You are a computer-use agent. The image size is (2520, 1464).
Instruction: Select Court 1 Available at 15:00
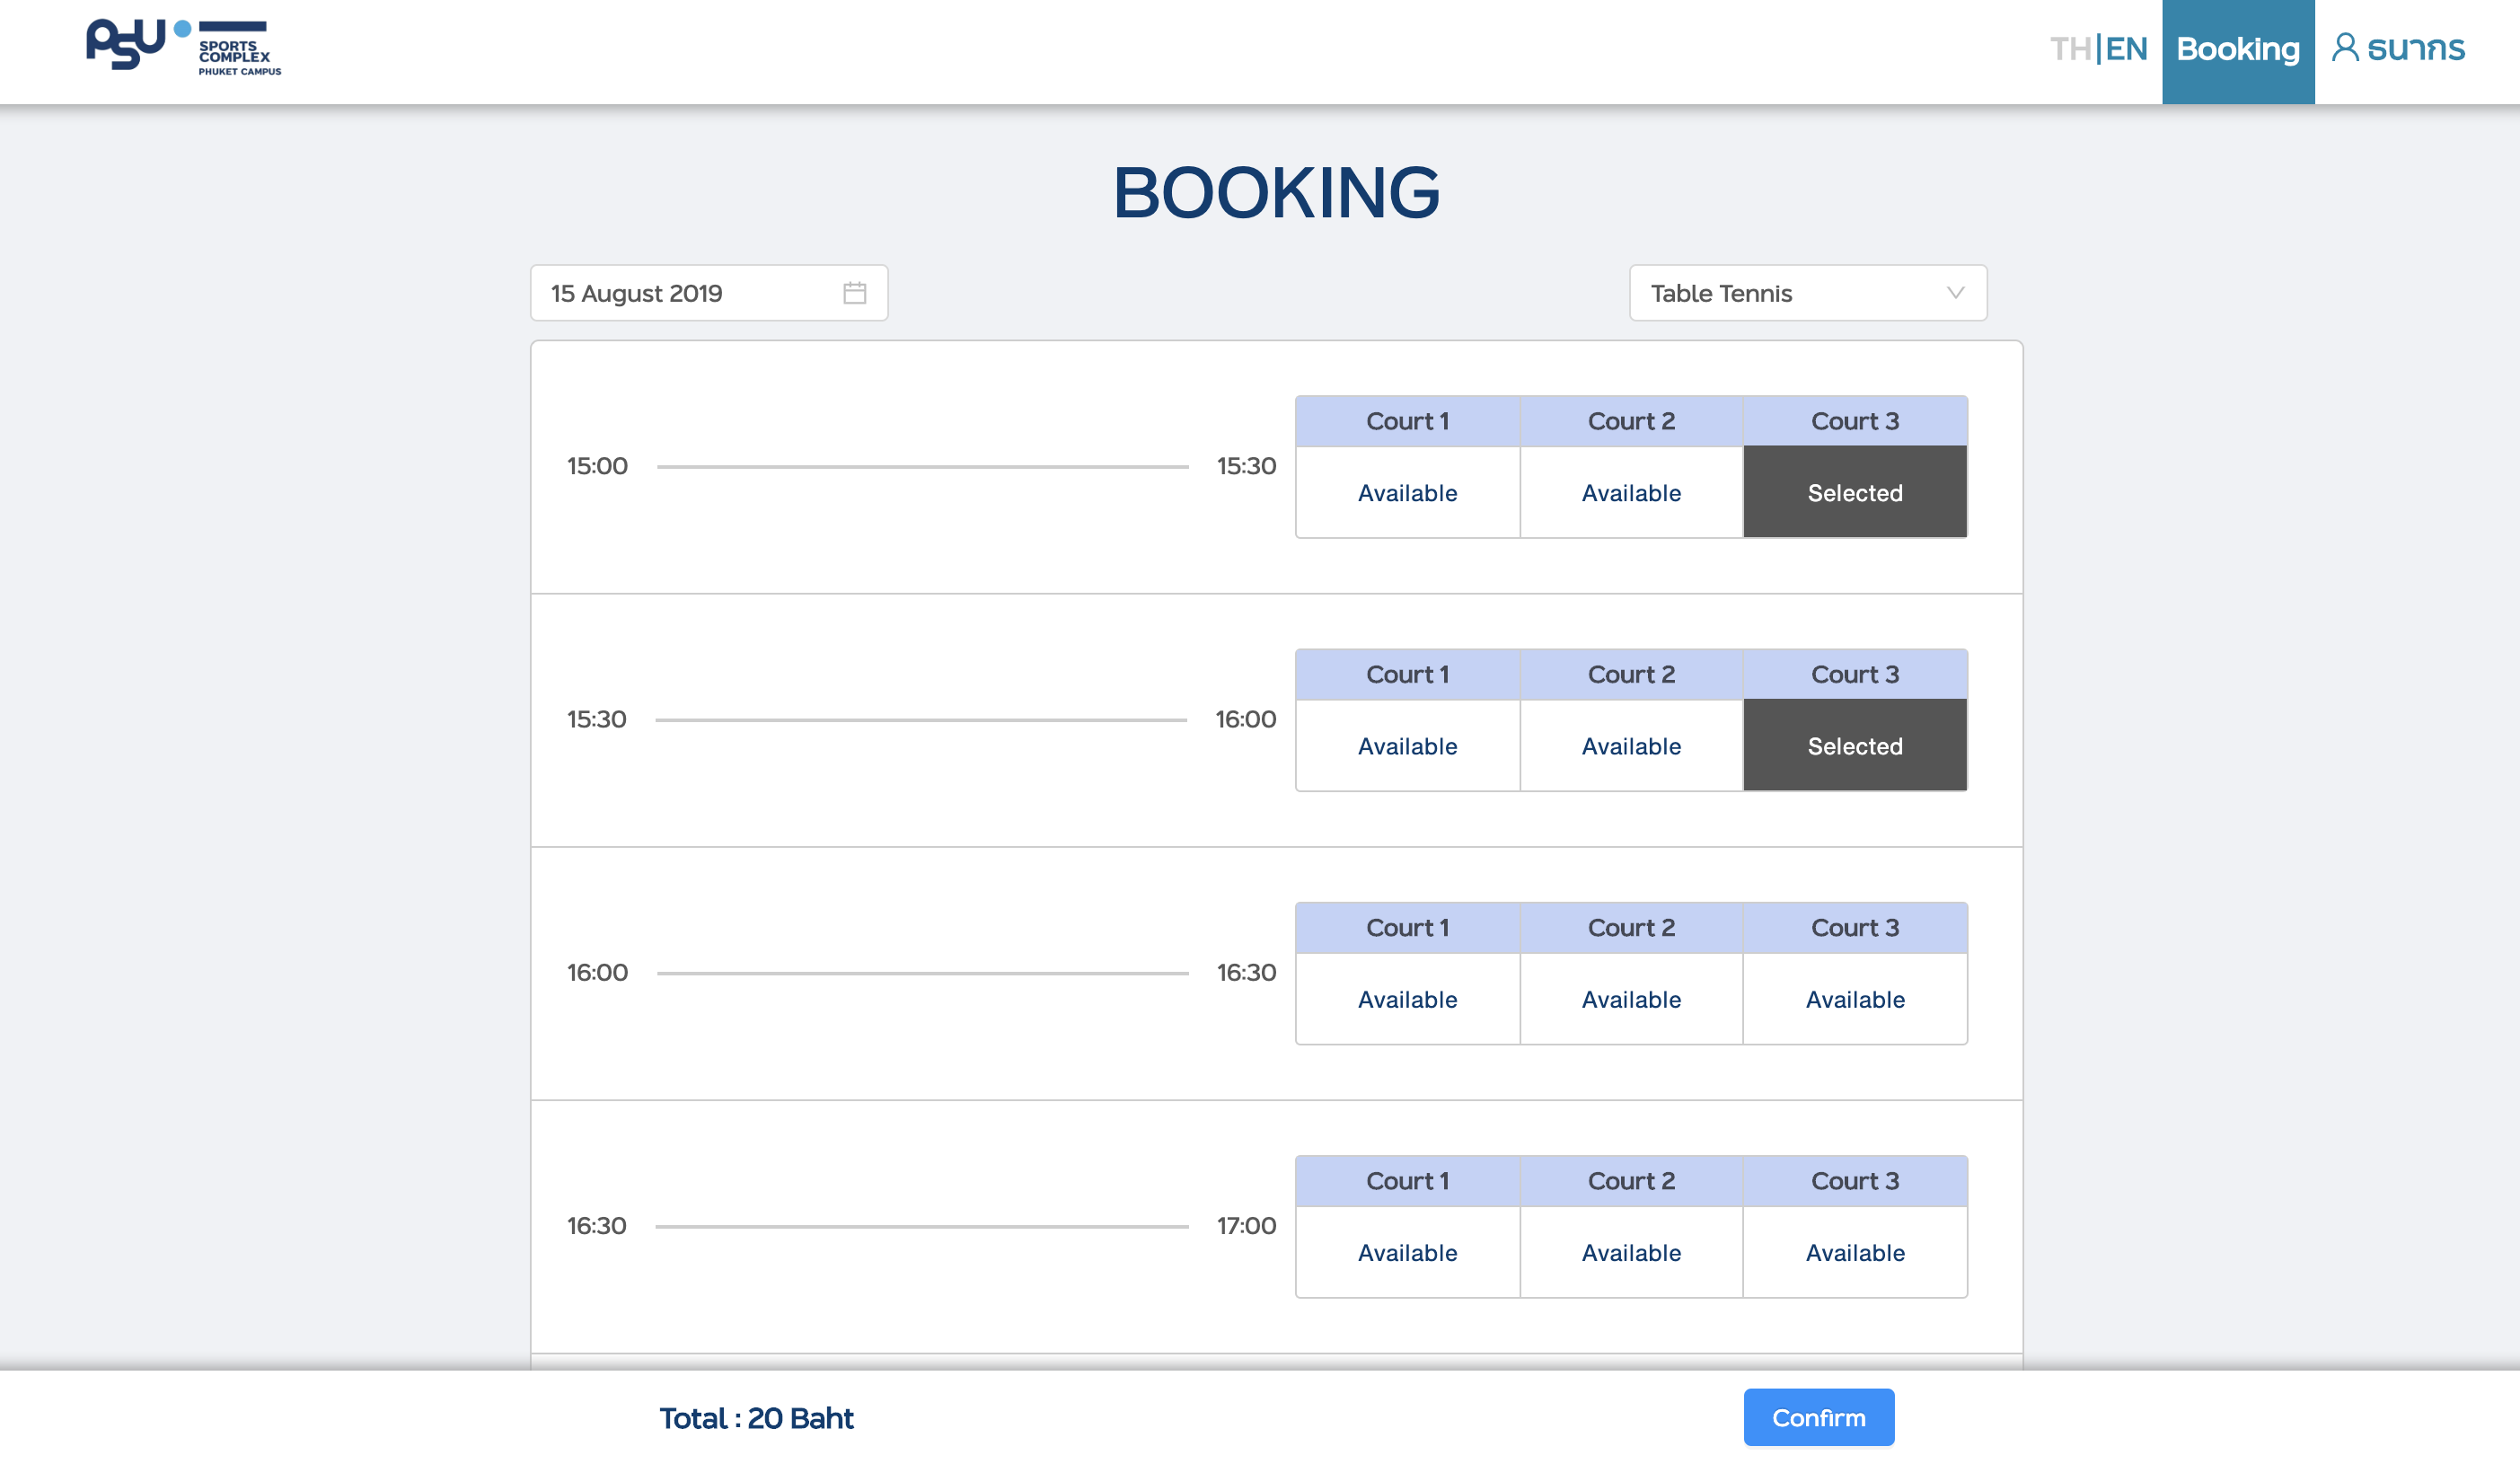(x=1407, y=493)
